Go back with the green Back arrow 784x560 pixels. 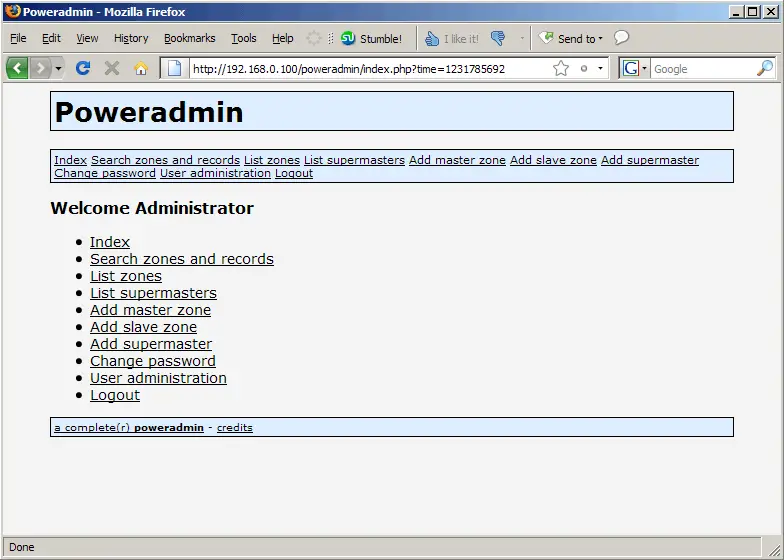pyautogui.click(x=18, y=68)
